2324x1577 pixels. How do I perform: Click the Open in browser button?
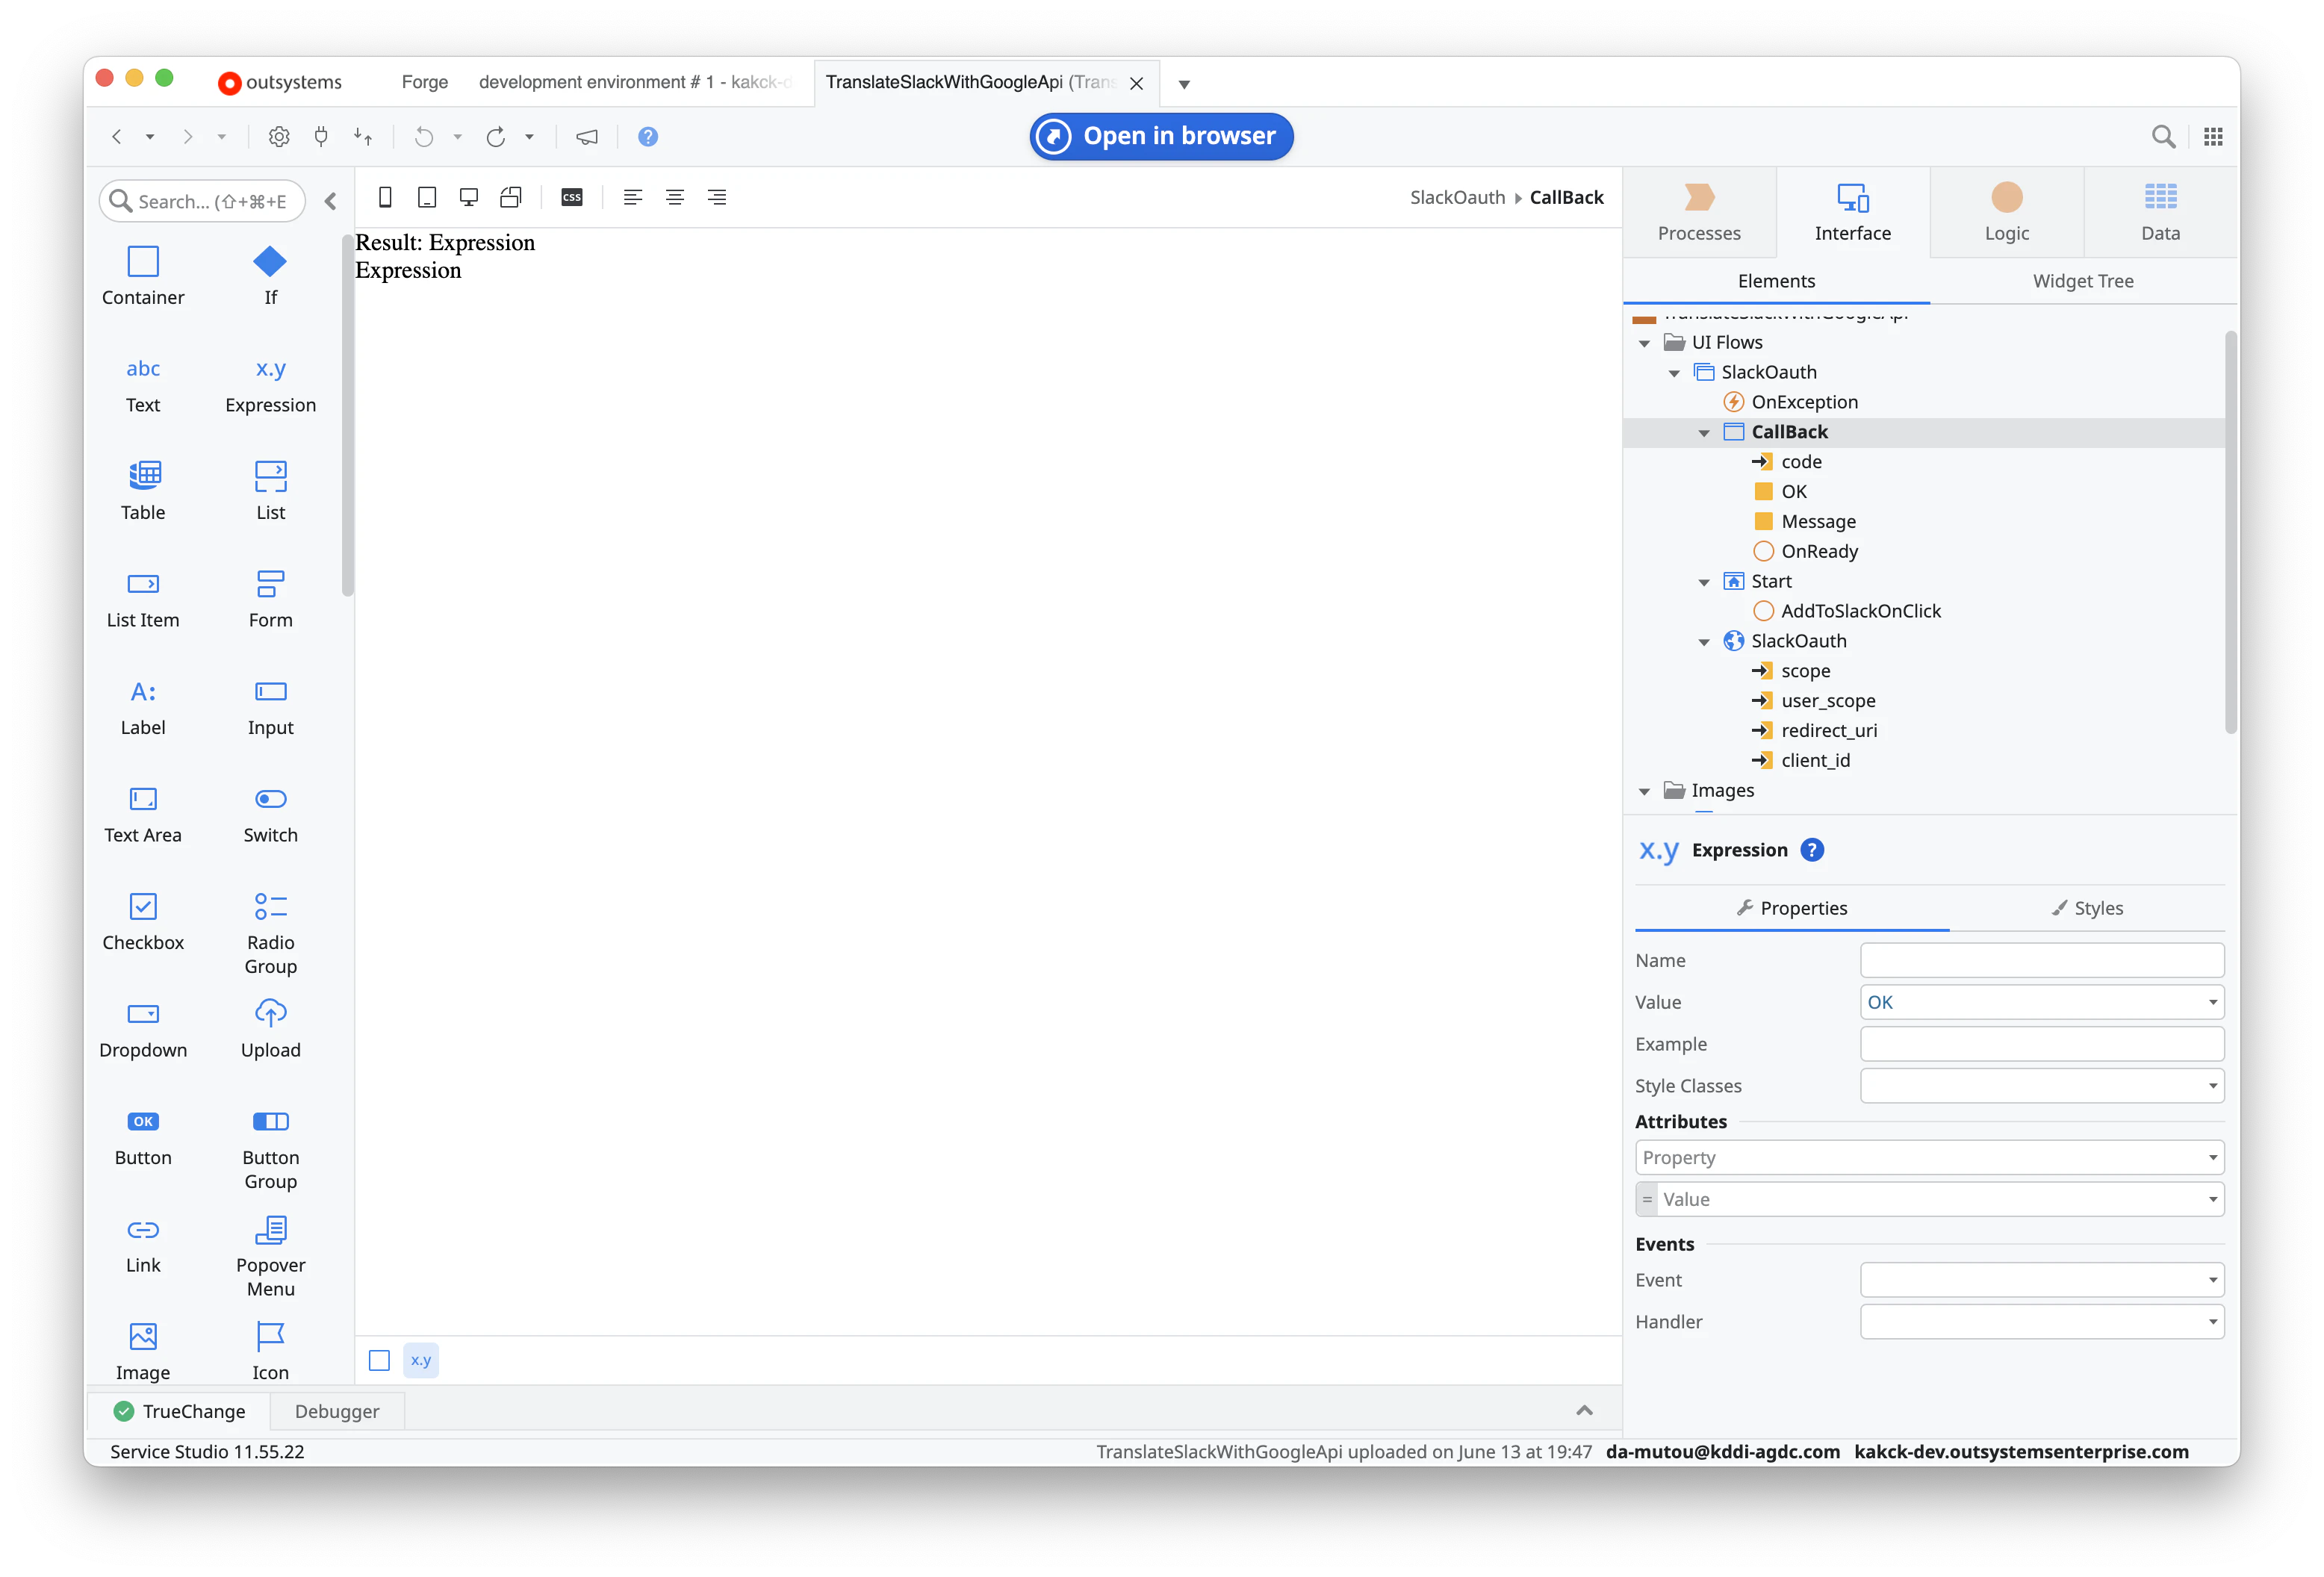1161,136
